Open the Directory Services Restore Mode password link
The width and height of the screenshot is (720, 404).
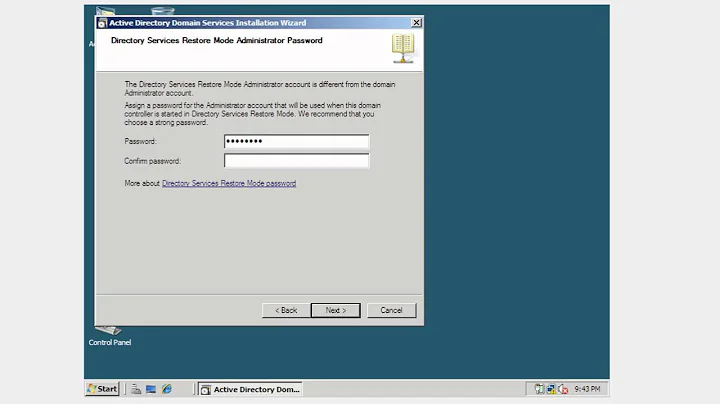(x=229, y=183)
